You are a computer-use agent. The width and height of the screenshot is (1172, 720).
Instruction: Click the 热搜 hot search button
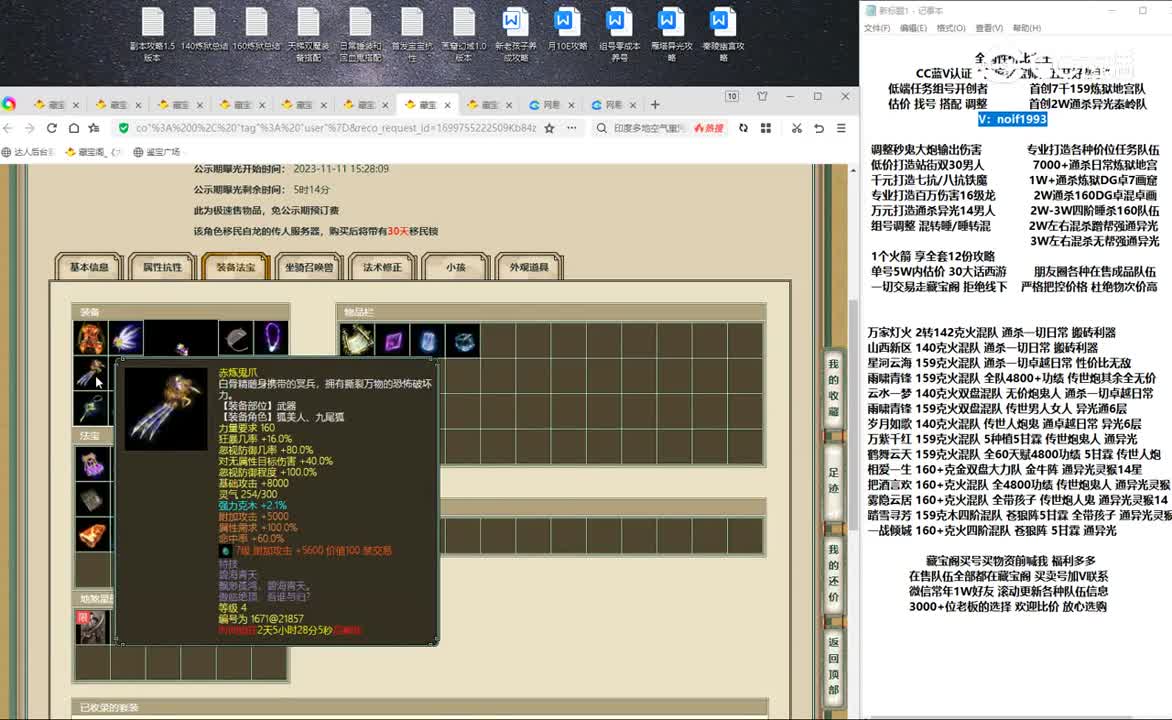(x=709, y=129)
